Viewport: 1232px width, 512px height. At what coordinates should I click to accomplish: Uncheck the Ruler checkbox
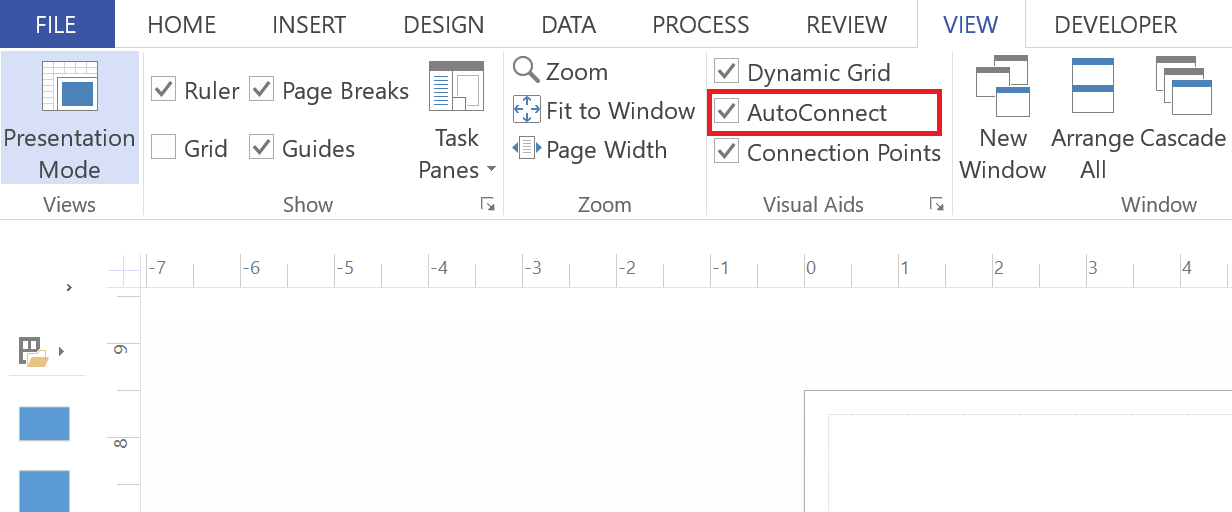(164, 89)
